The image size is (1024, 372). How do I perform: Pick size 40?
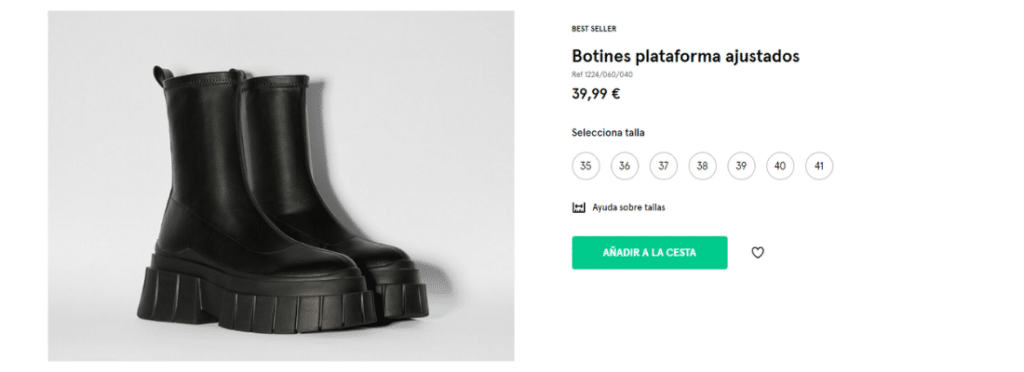click(x=780, y=166)
